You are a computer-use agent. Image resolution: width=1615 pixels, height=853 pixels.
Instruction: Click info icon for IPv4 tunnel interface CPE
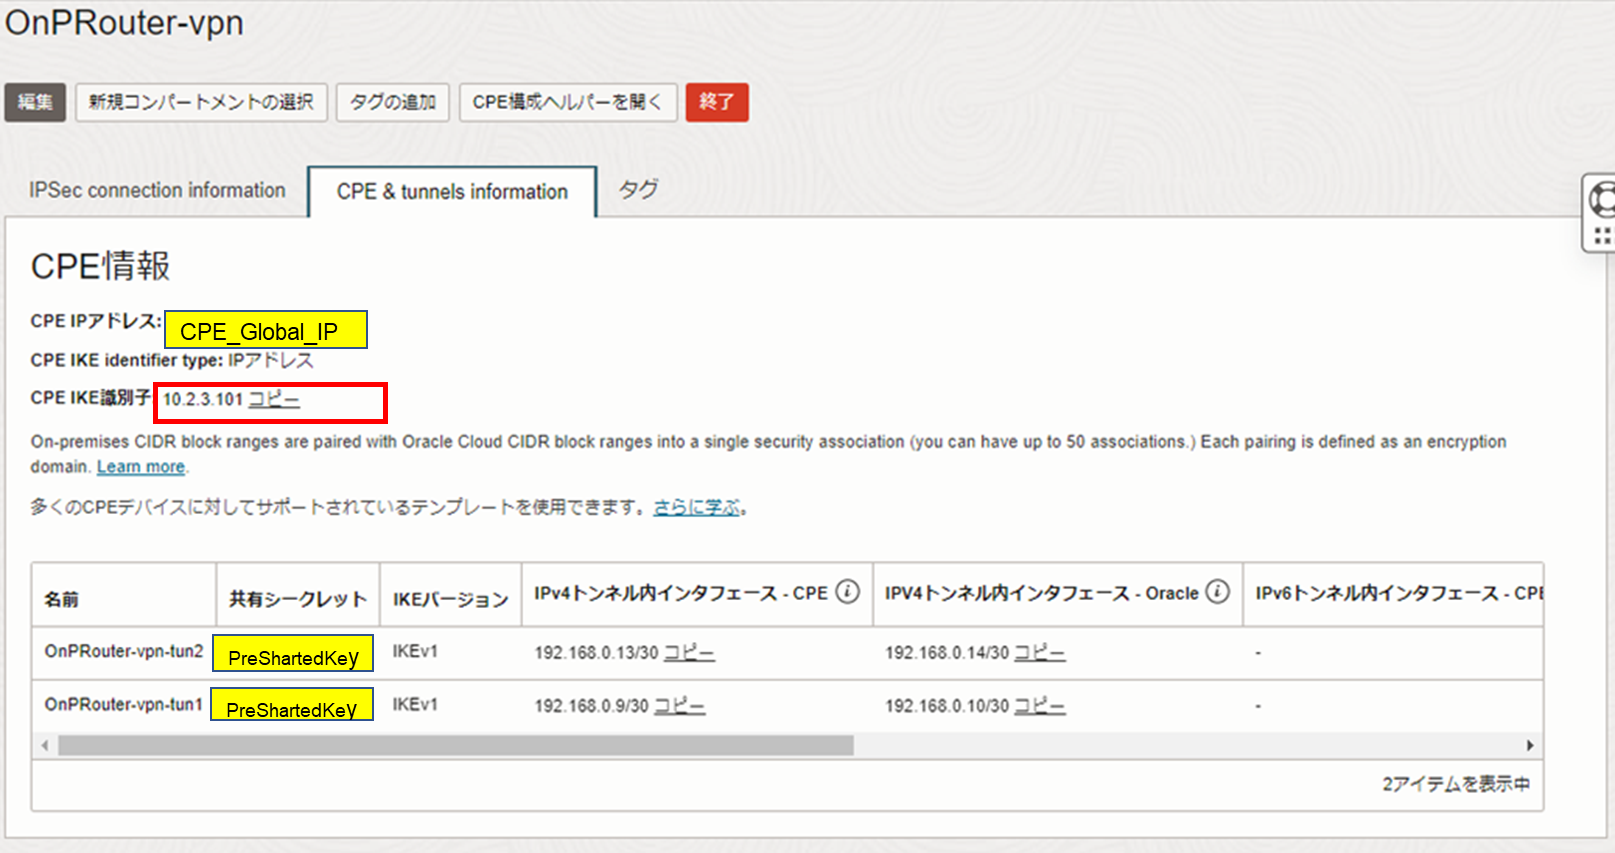point(847,592)
